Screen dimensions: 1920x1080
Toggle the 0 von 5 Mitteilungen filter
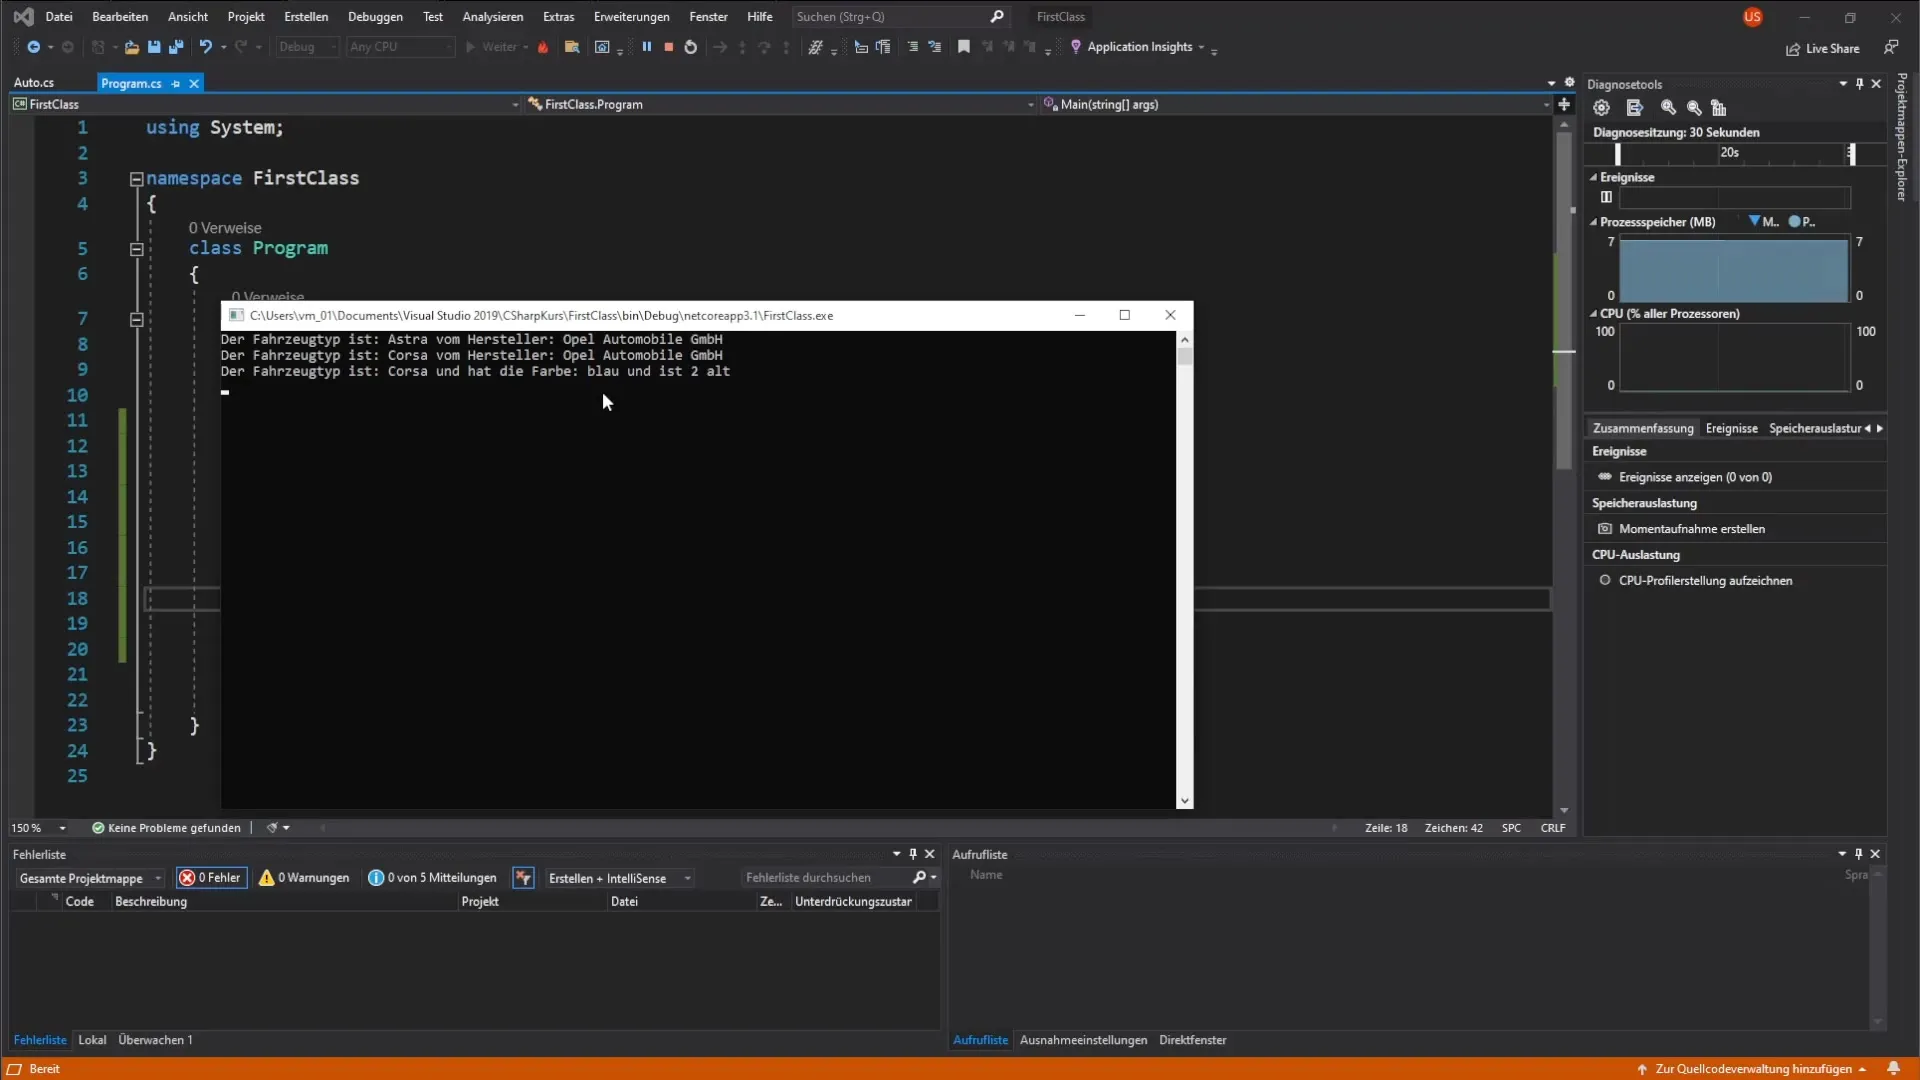click(x=432, y=878)
